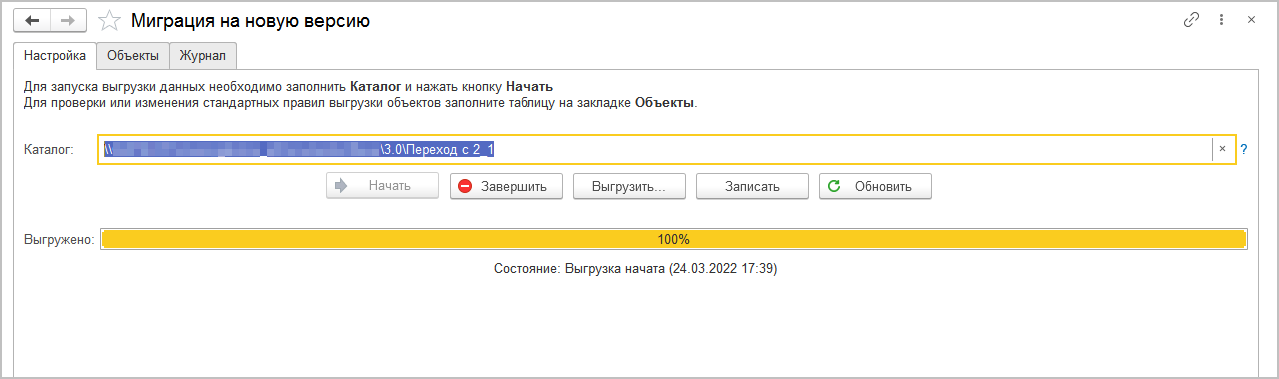The width and height of the screenshot is (1279, 379).
Task: Show the Журнал tab
Action: tap(203, 56)
